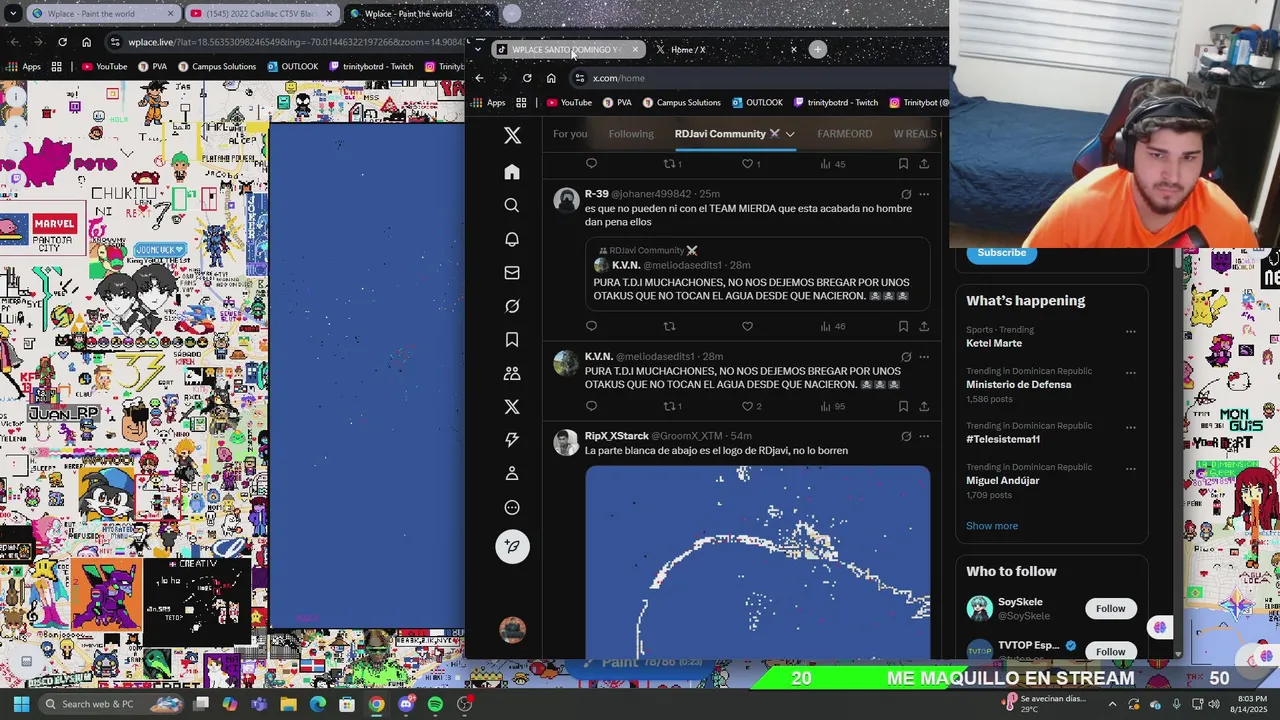Bookmark K.V.N.'s post

903,406
